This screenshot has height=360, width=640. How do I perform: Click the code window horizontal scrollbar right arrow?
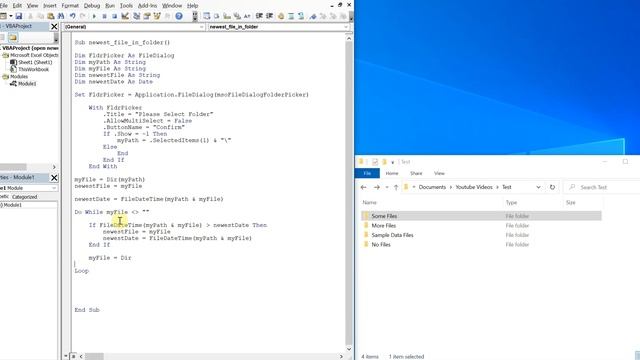point(342,356)
